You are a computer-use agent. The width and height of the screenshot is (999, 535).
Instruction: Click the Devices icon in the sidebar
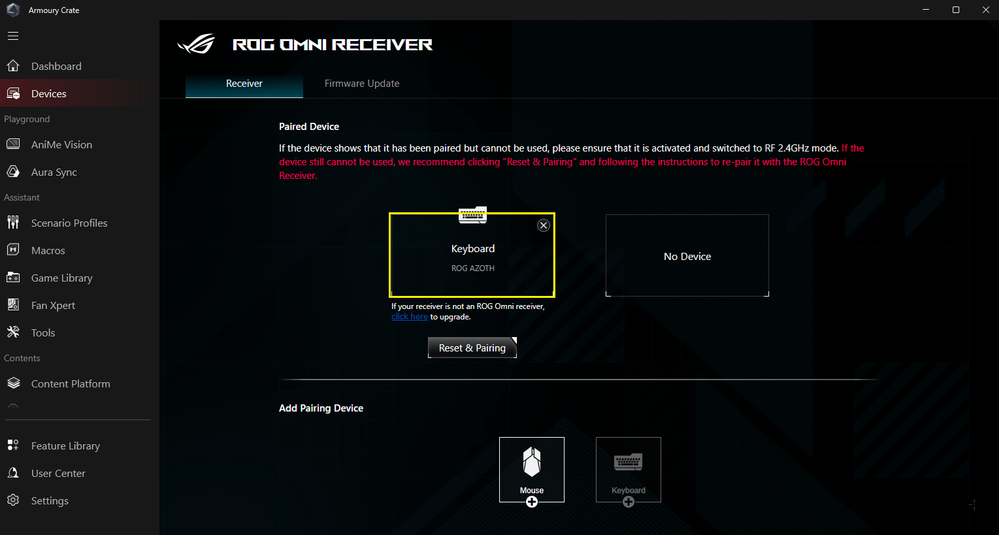pos(13,94)
